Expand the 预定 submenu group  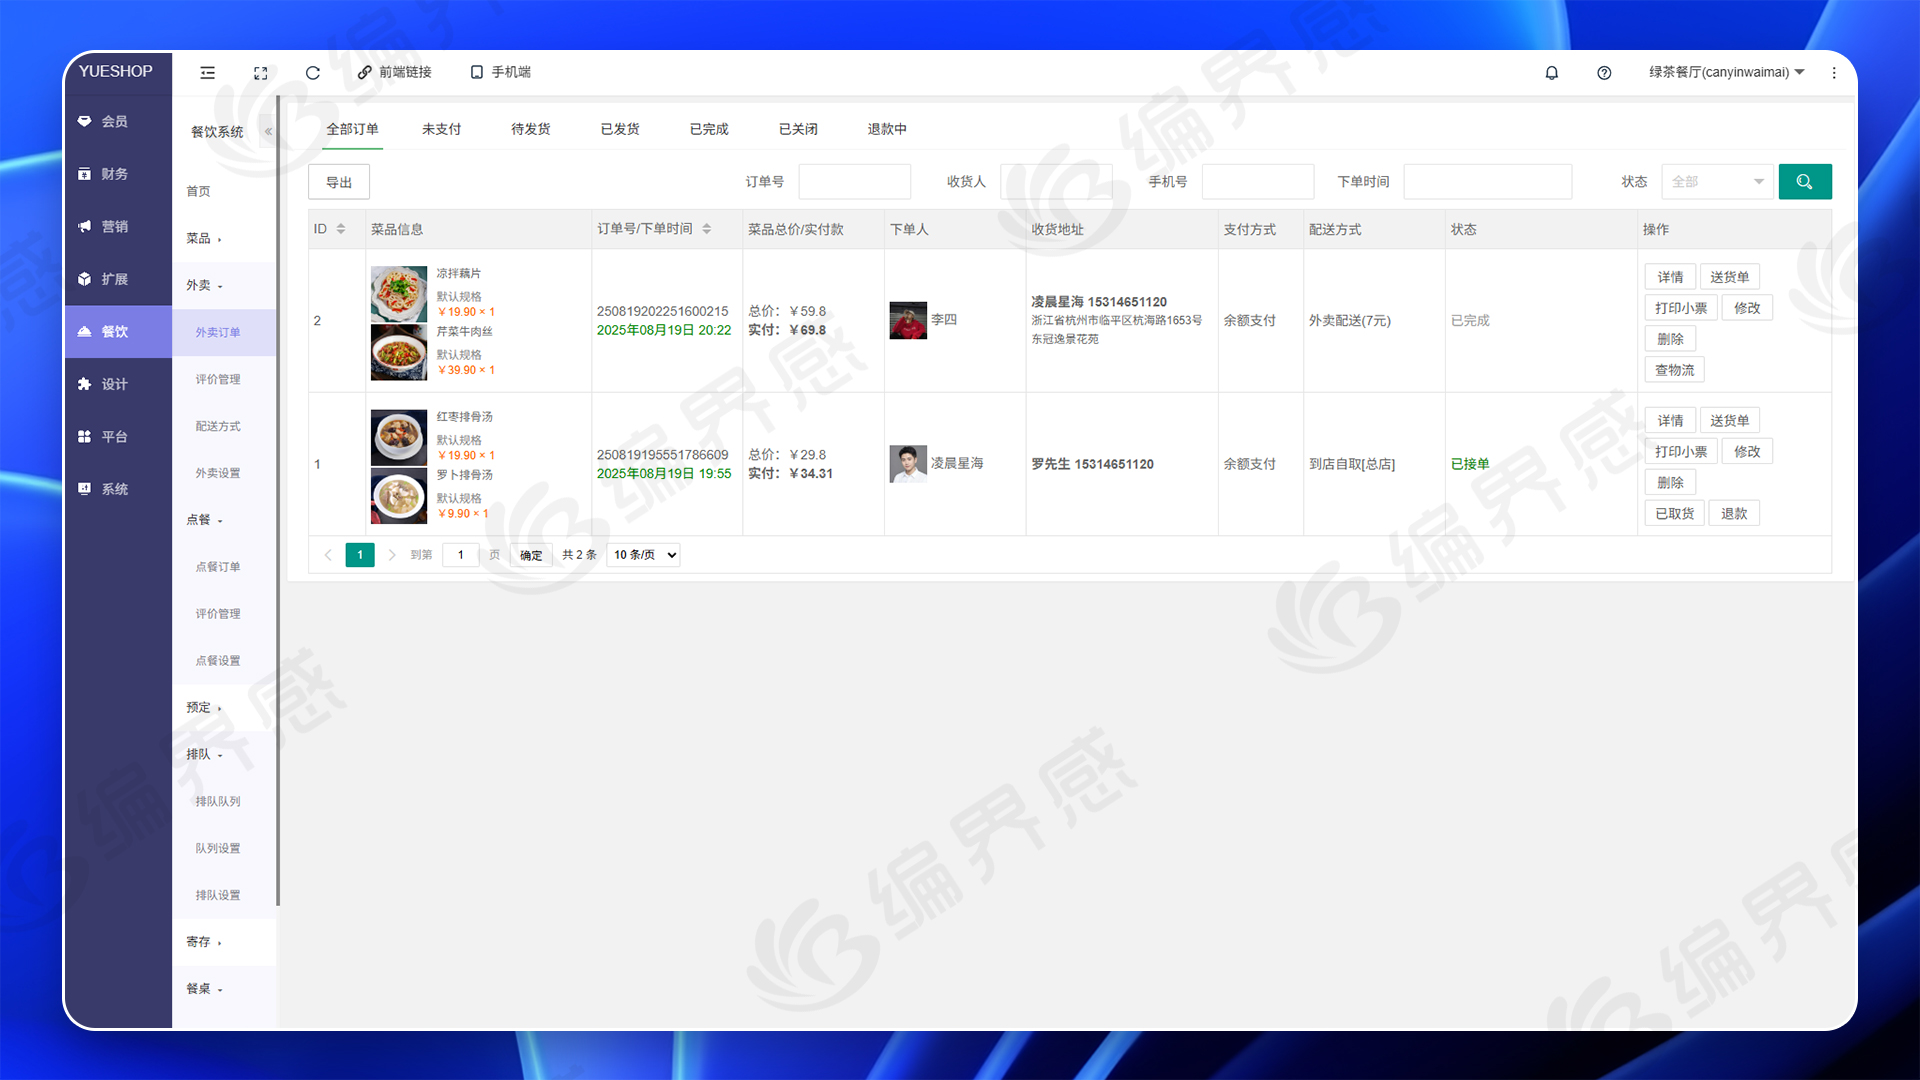[x=224, y=707]
